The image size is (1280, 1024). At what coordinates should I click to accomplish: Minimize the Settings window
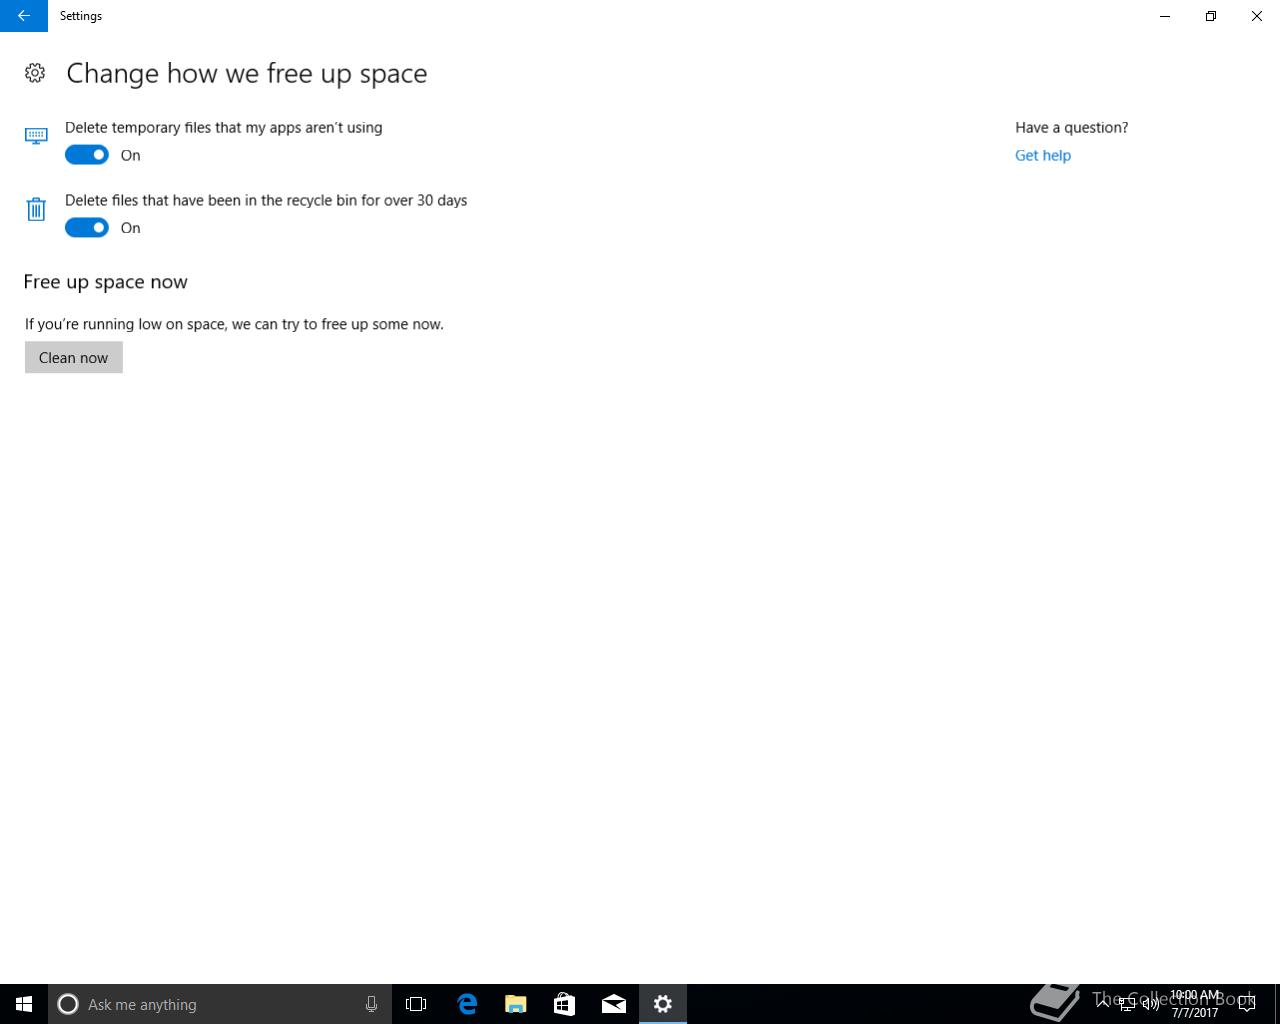[1165, 16]
